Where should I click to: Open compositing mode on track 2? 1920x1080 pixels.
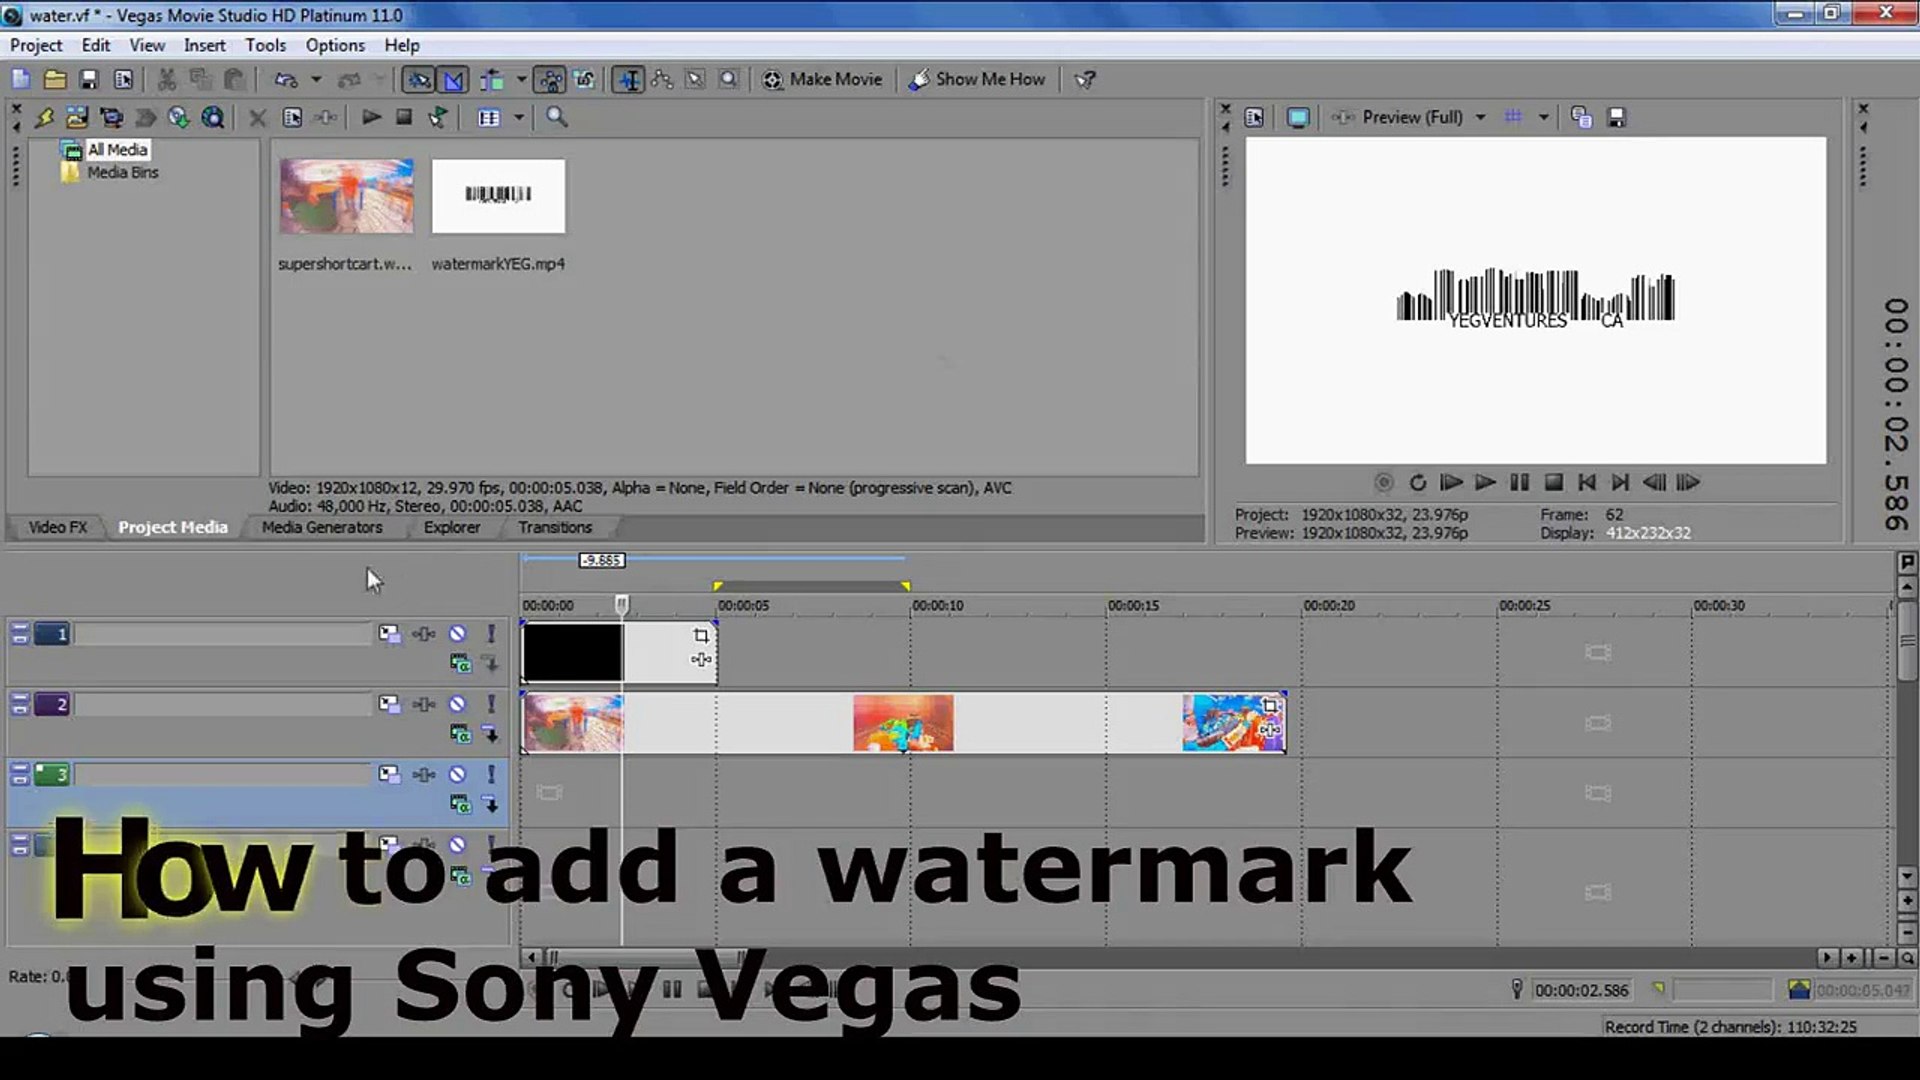click(x=459, y=734)
